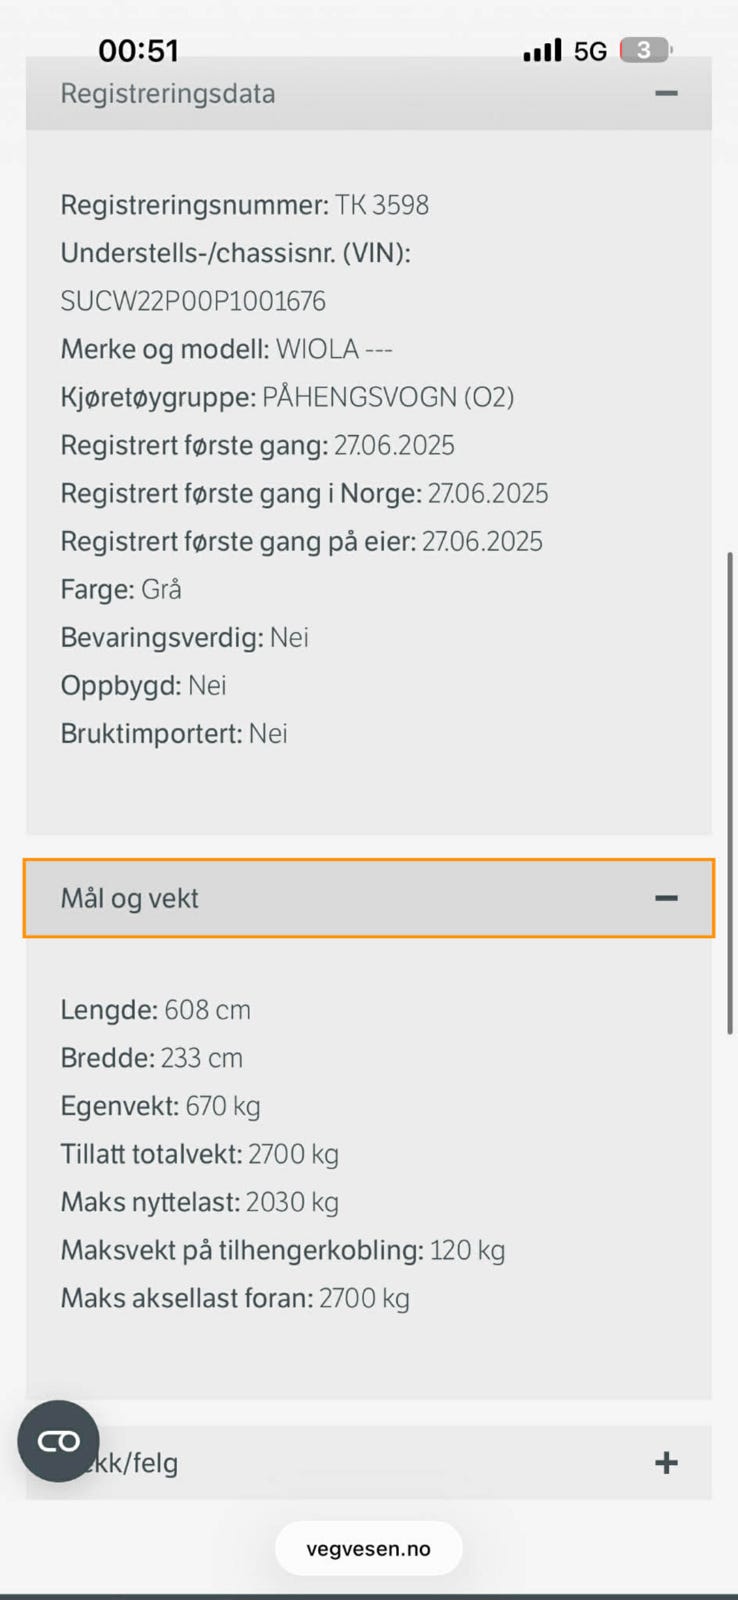Click the Registreringsnummer TK 3598 value
The width and height of the screenshot is (738, 1600).
[x=382, y=205]
